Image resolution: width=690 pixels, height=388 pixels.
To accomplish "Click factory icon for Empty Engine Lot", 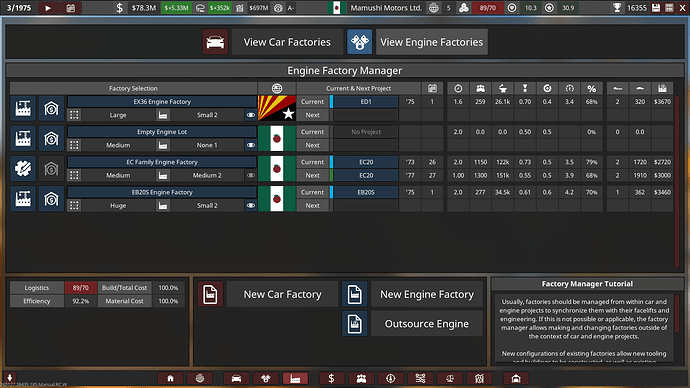I will 23,139.
